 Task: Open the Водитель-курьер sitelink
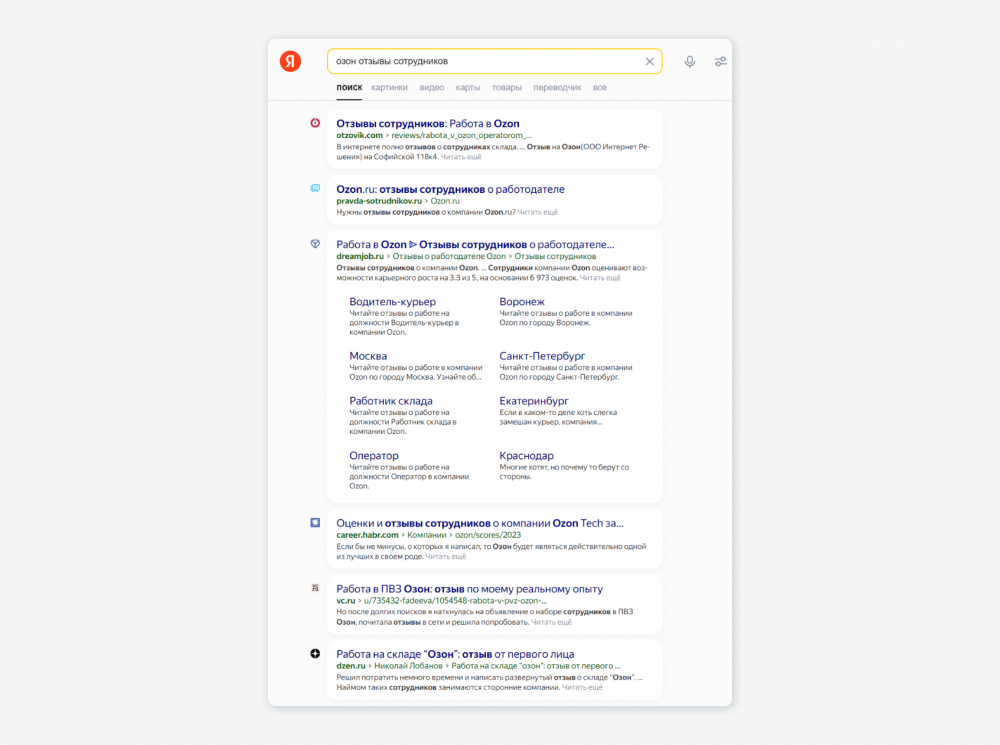tap(392, 301)
